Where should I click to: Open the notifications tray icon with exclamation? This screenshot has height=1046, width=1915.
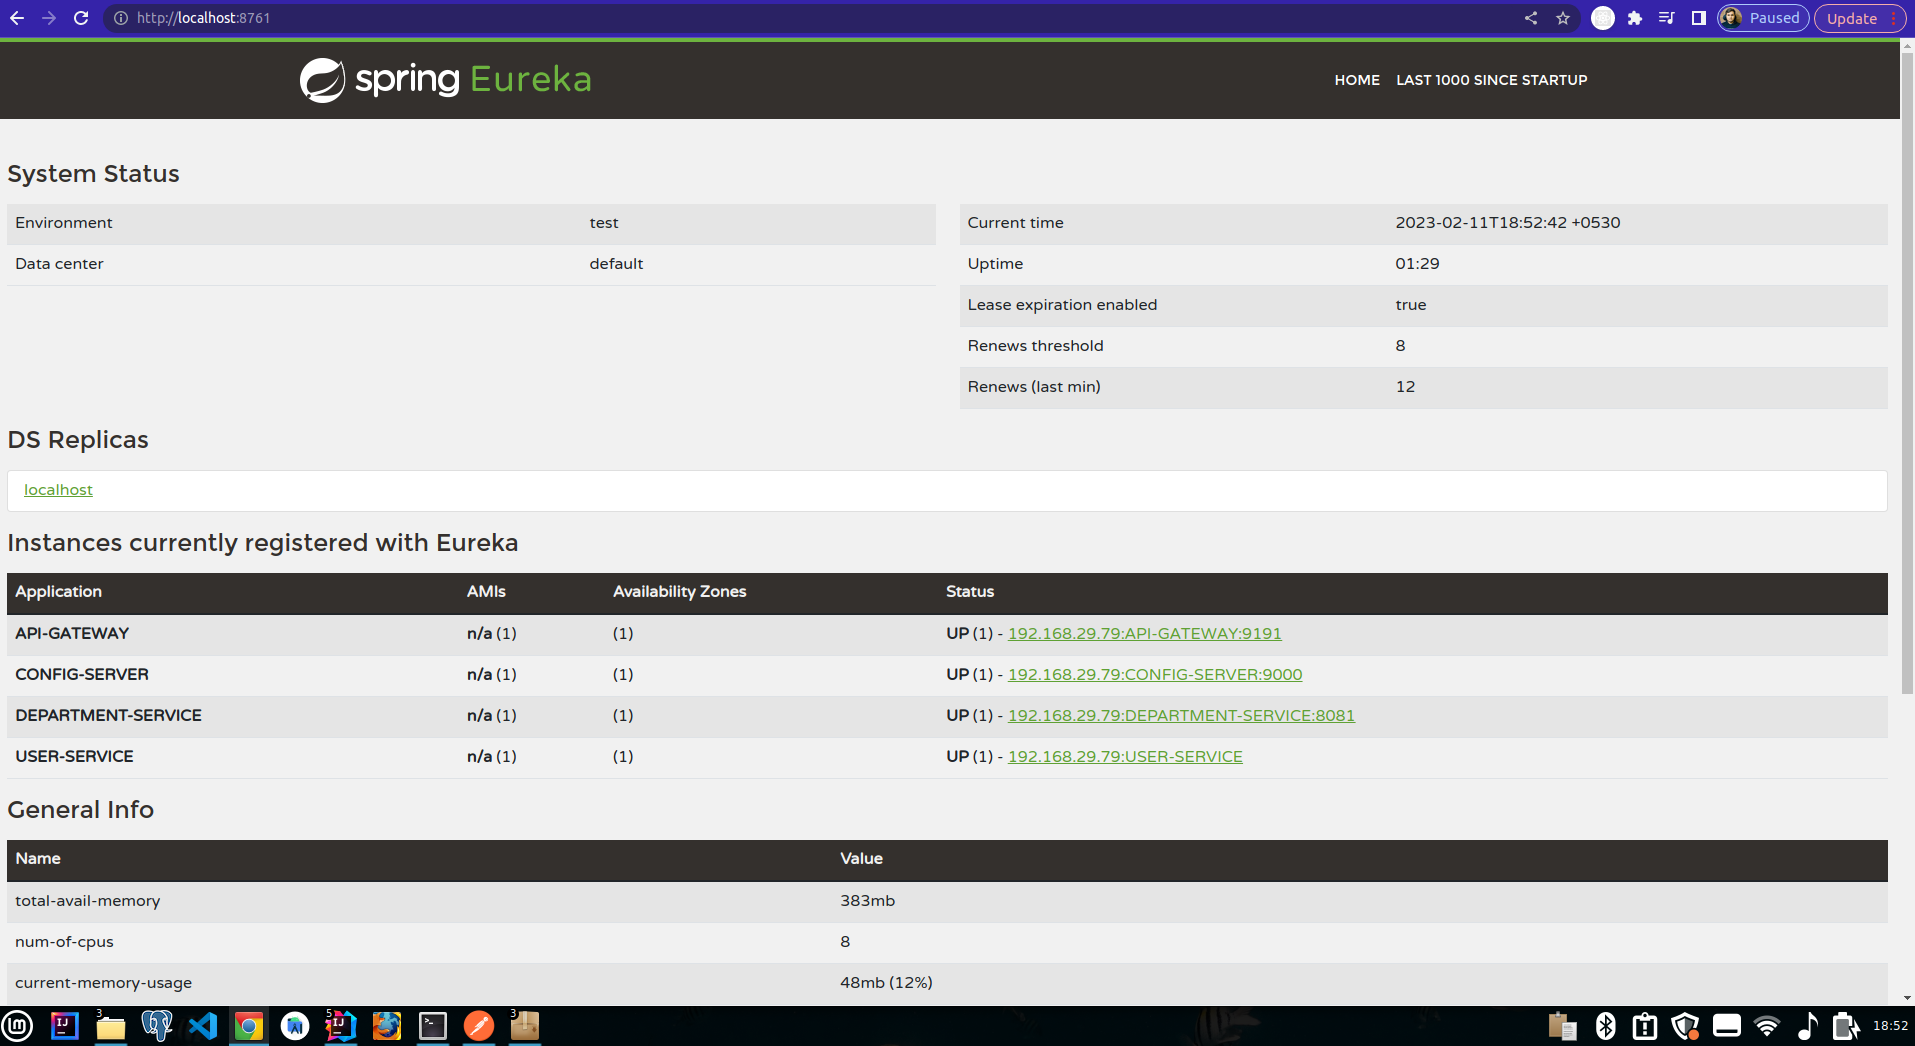(x=1645, y=1026)
